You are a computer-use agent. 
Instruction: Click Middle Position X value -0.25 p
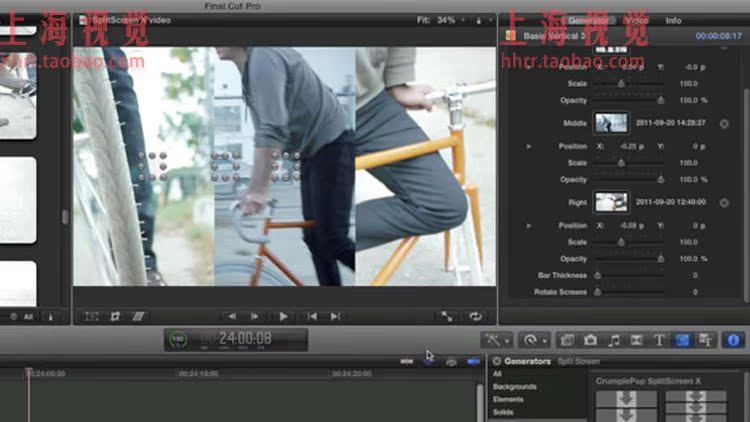(631, 146)
